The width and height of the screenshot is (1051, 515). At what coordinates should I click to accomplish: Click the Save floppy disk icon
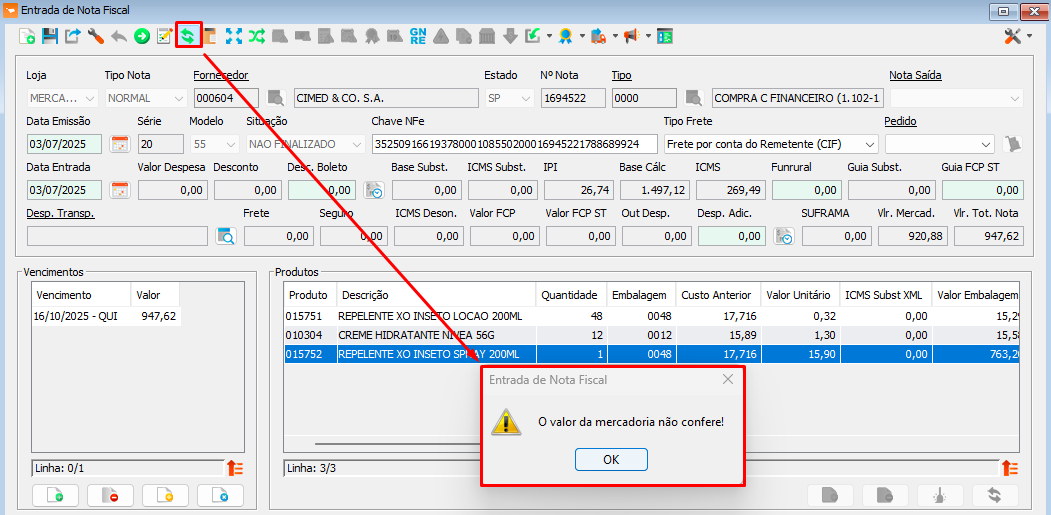[50, 36]
